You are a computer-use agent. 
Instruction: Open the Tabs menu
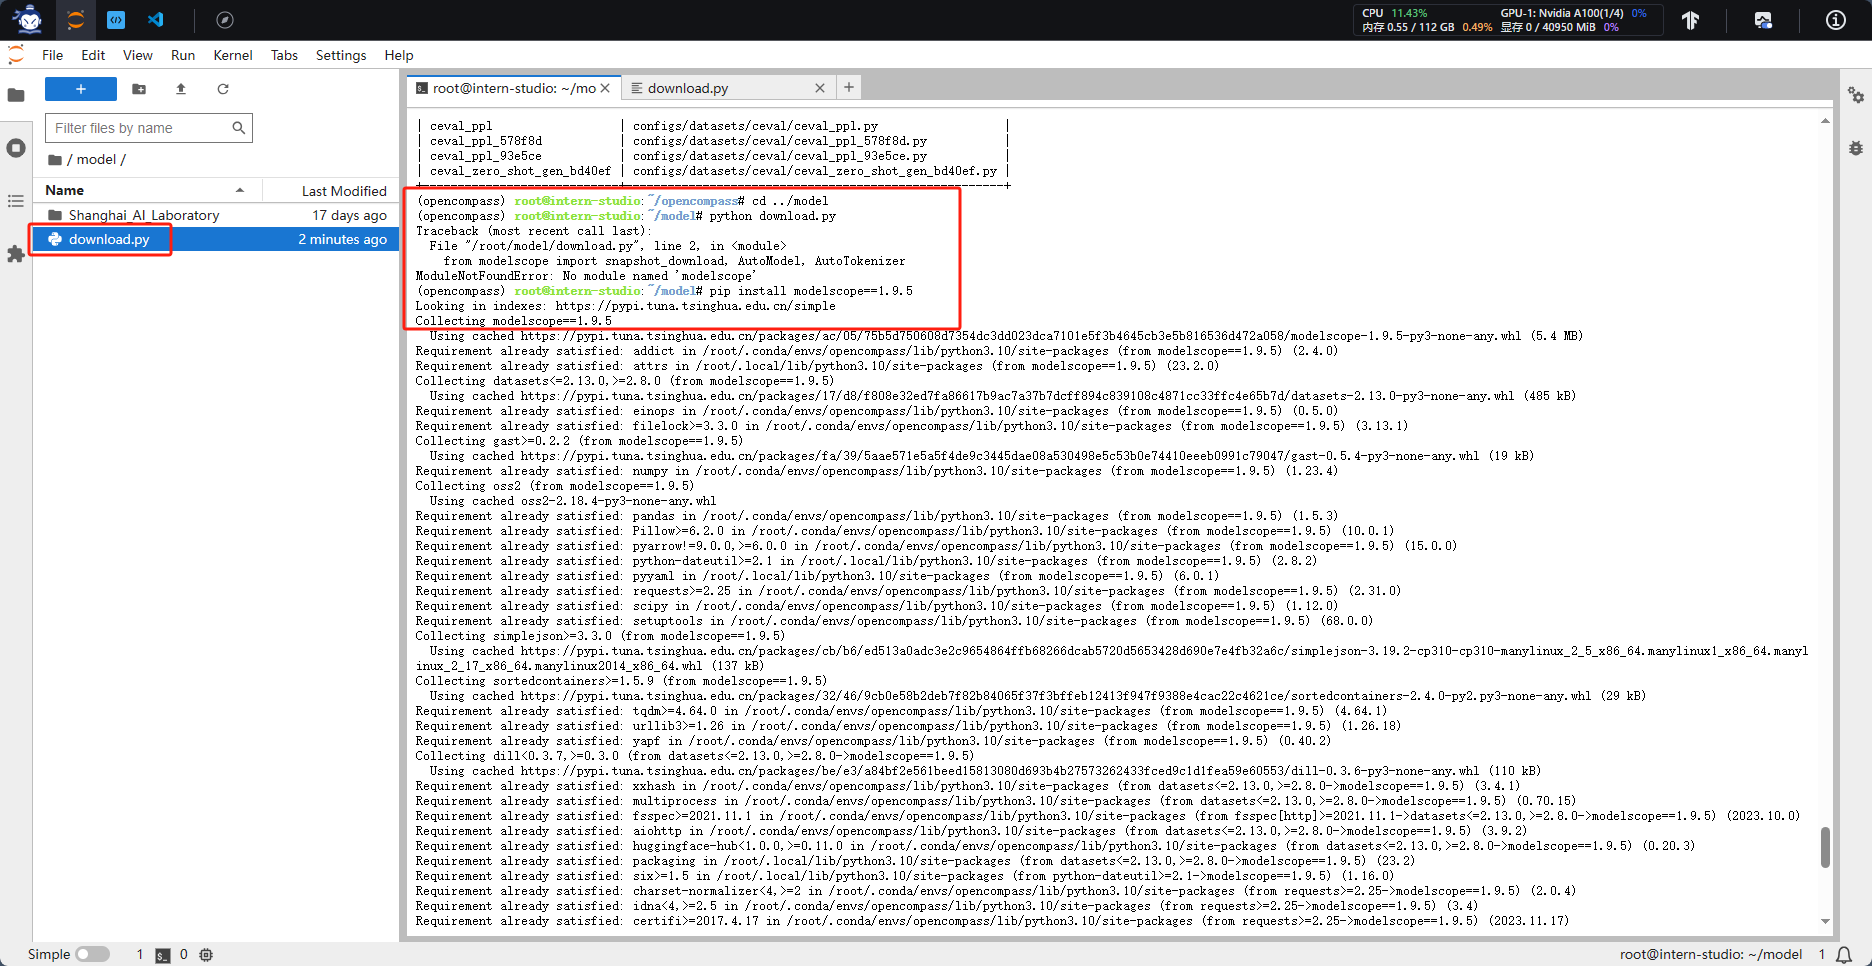click(x=284, y=55)
